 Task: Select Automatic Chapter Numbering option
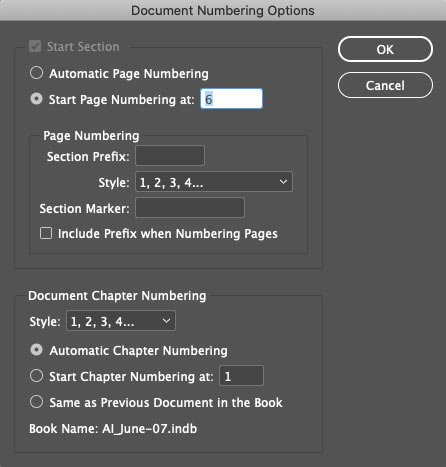[36, 350]
